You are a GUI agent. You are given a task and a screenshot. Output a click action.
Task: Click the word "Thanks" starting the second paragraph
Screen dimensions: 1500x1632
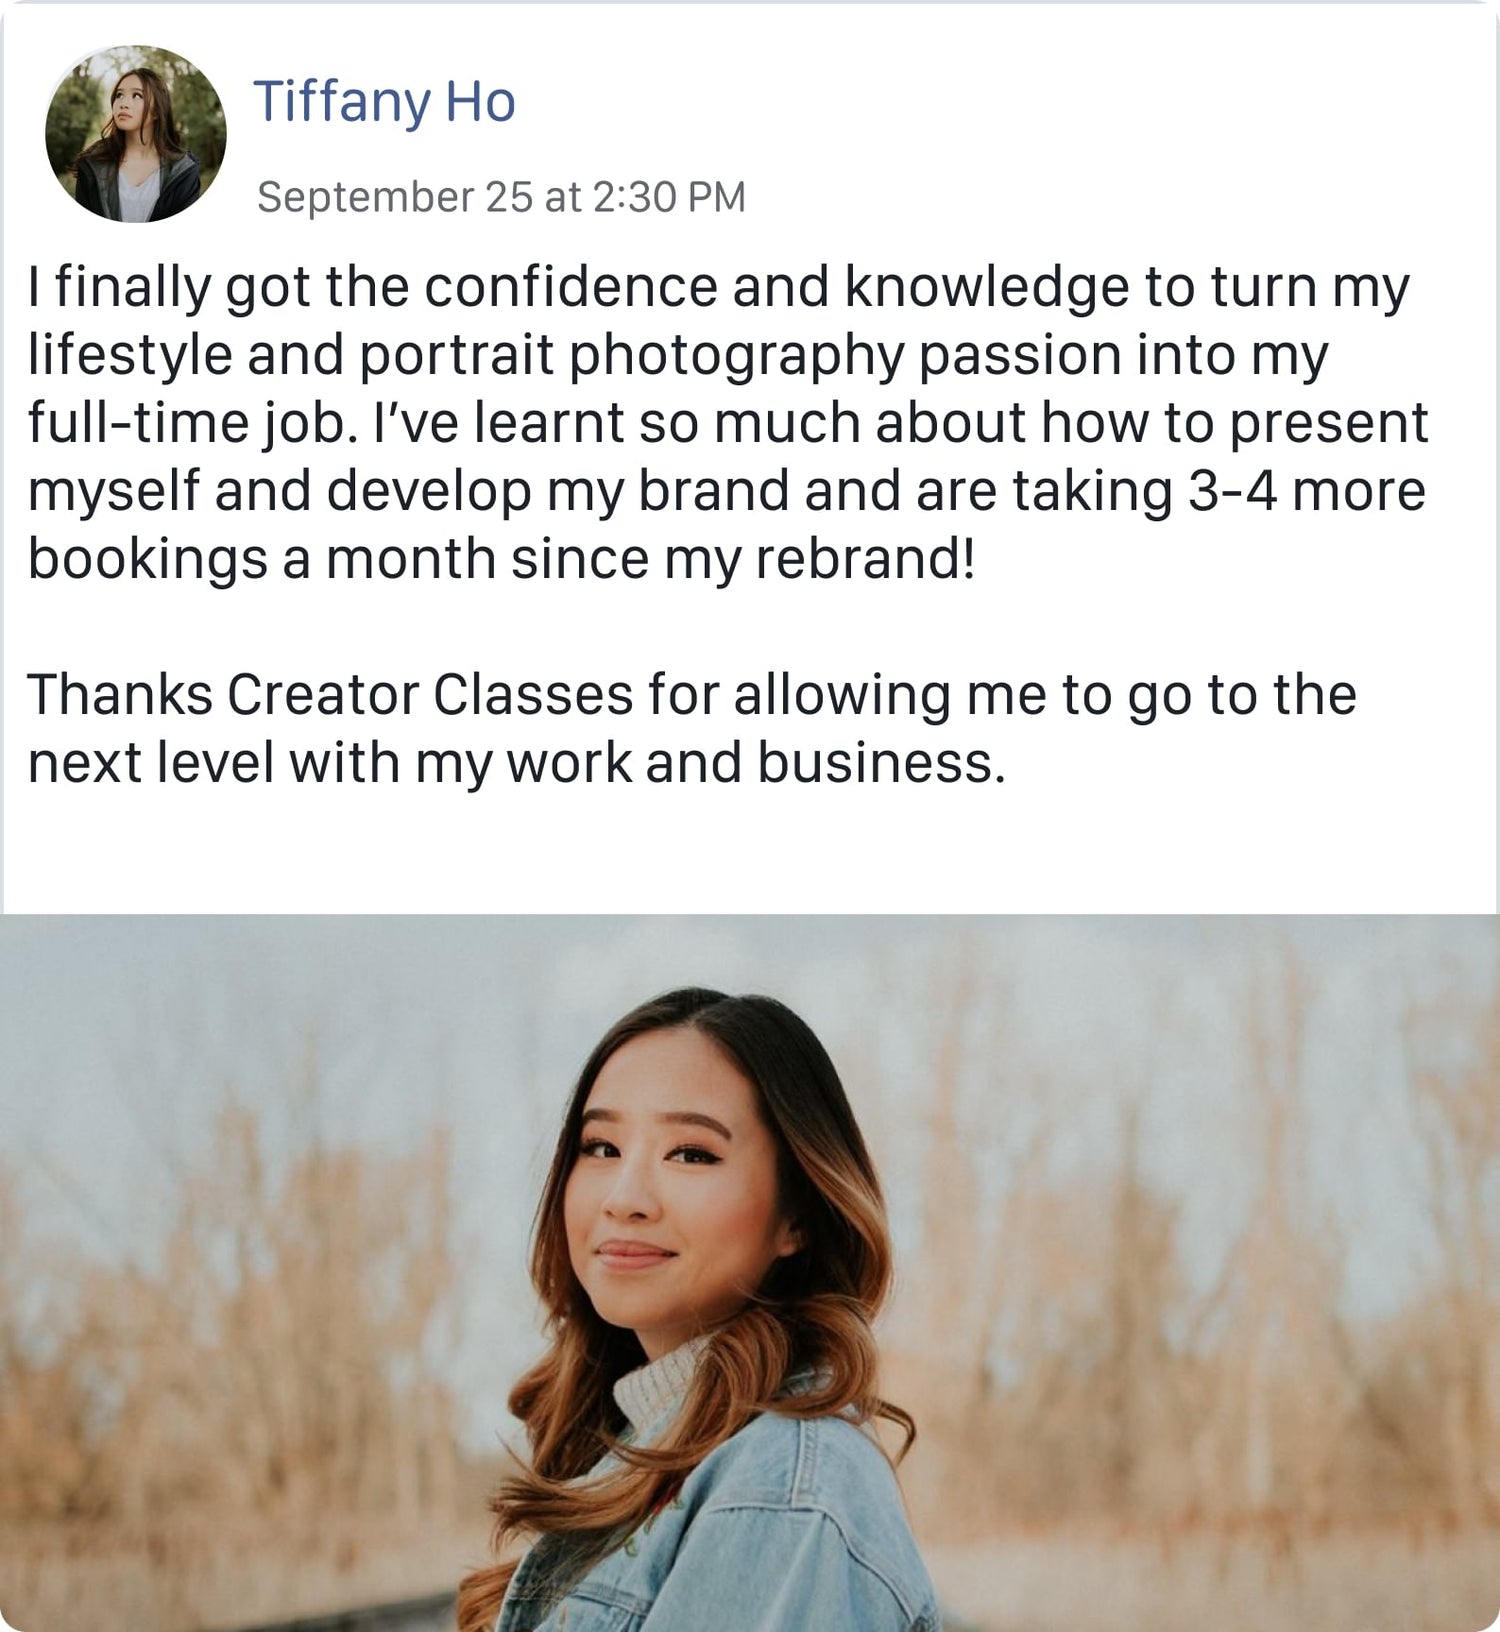[x=119, y=694]
